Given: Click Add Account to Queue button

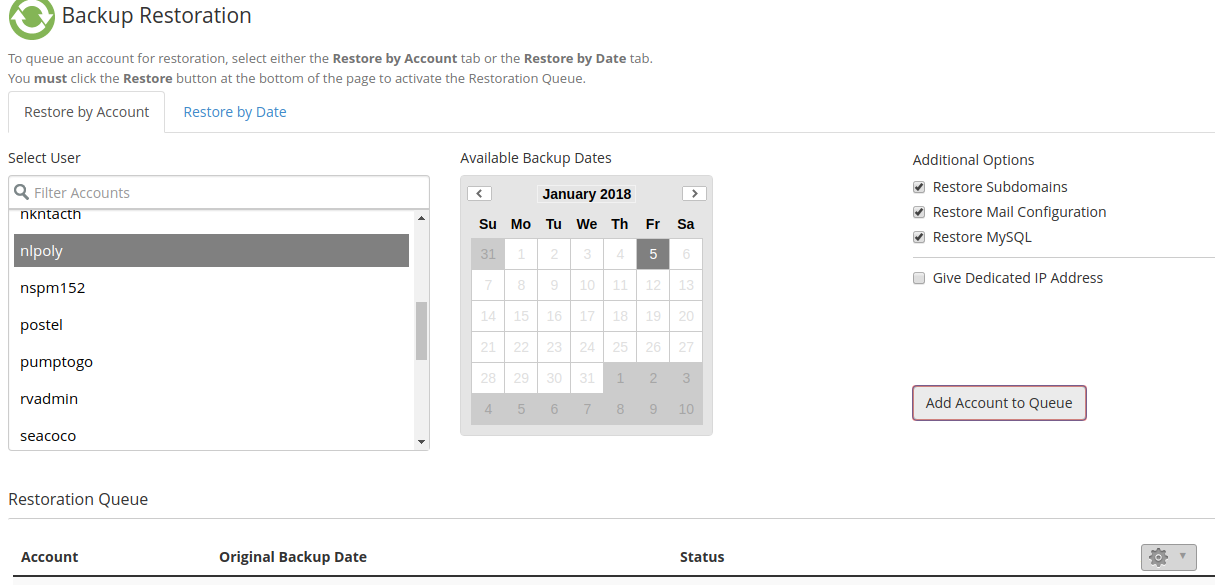Looking at the screenshot, I should tap(999, 403).
